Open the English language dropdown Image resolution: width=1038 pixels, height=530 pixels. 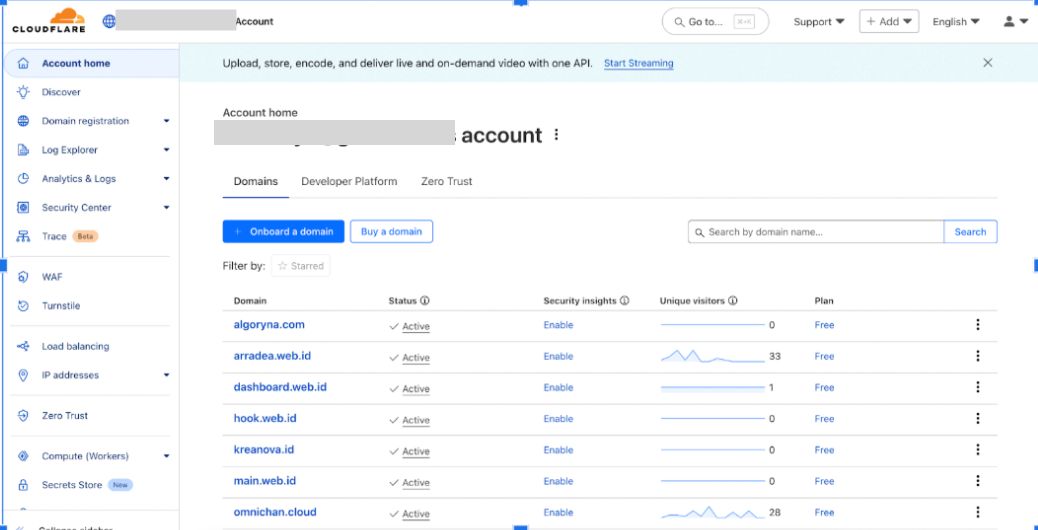pyautogui.click(x=955, y=22)
